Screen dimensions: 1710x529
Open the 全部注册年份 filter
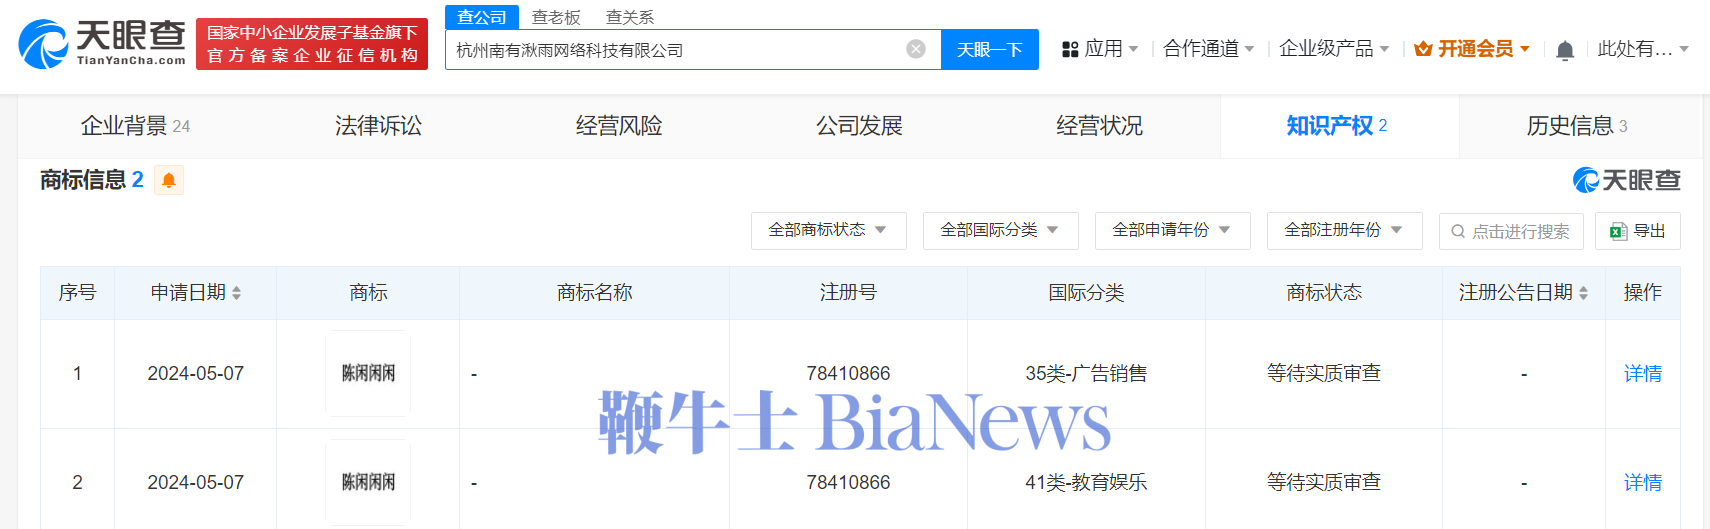pyautogui.click(x=1345, y=231)
